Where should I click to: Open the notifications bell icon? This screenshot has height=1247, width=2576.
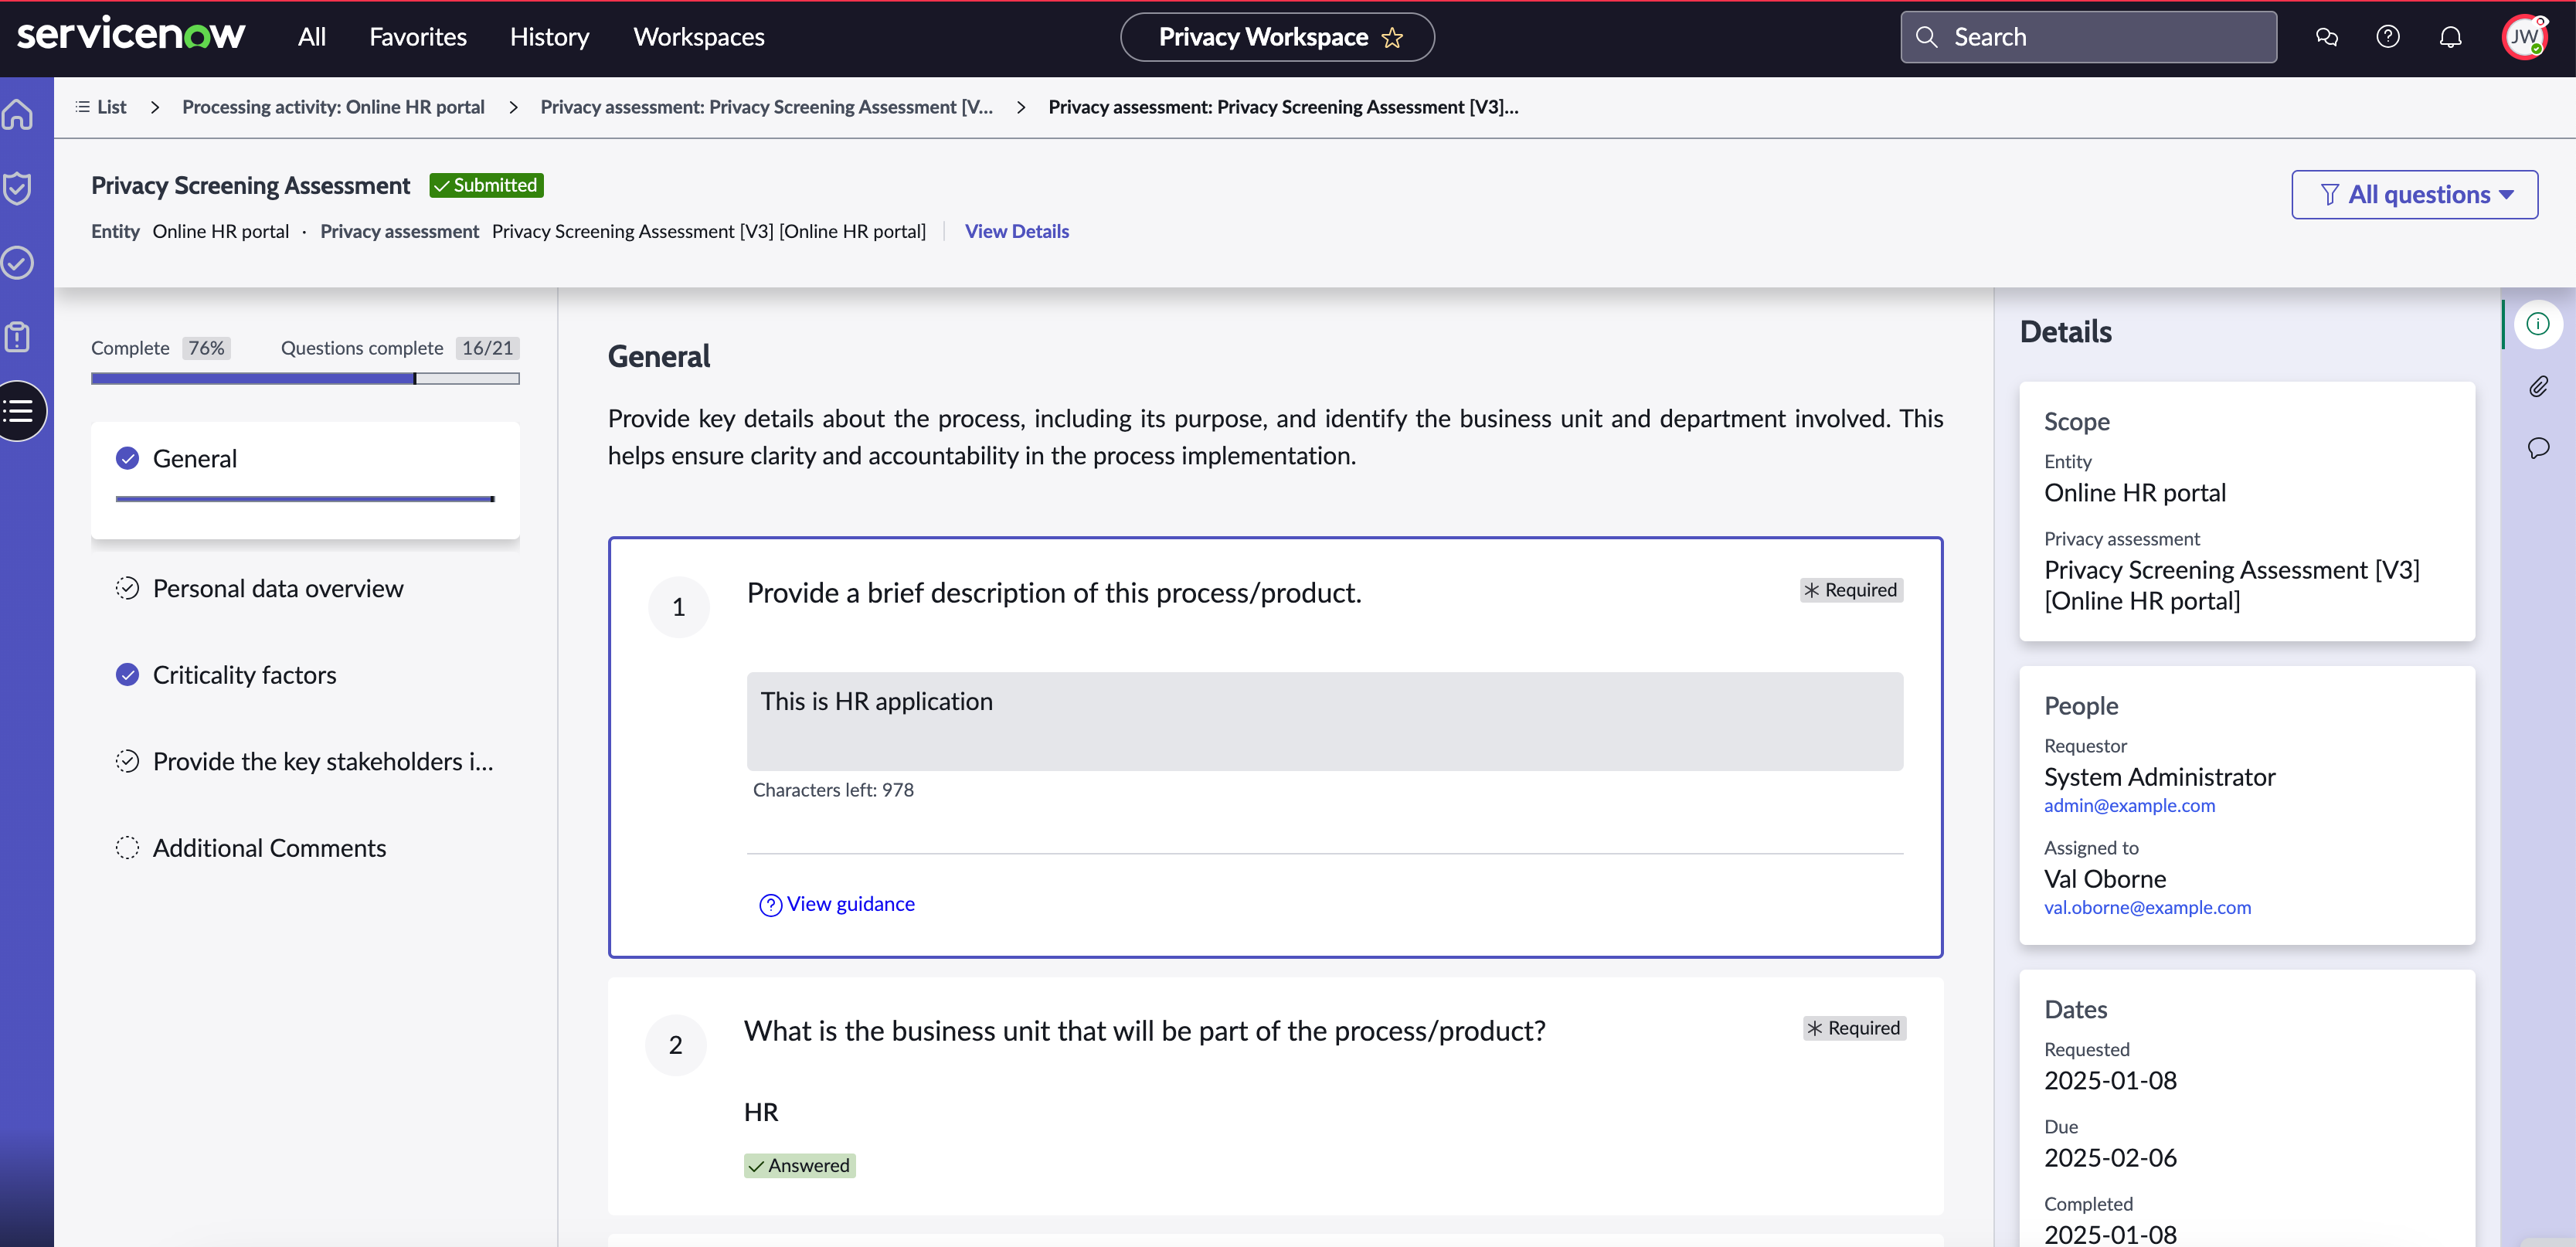coord(2450,37)
